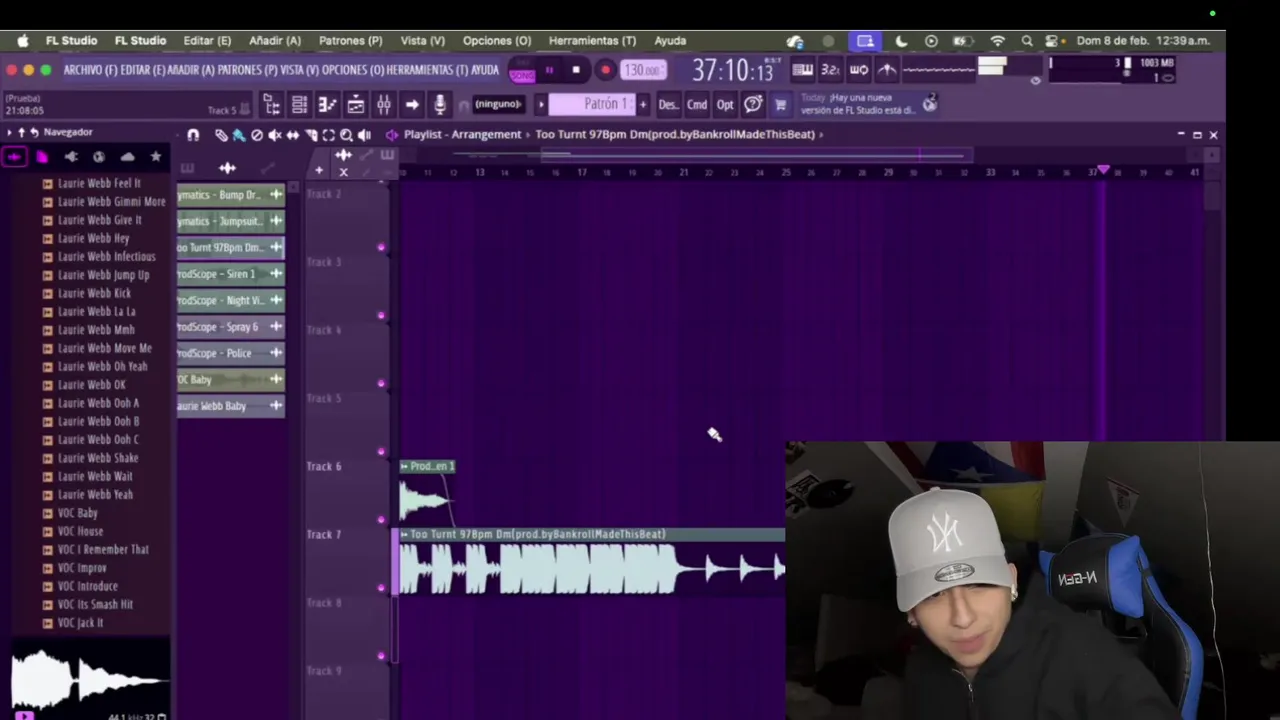Toggle mute dot for Track 8
The image size is (1280, 720).
click(381, 656)
